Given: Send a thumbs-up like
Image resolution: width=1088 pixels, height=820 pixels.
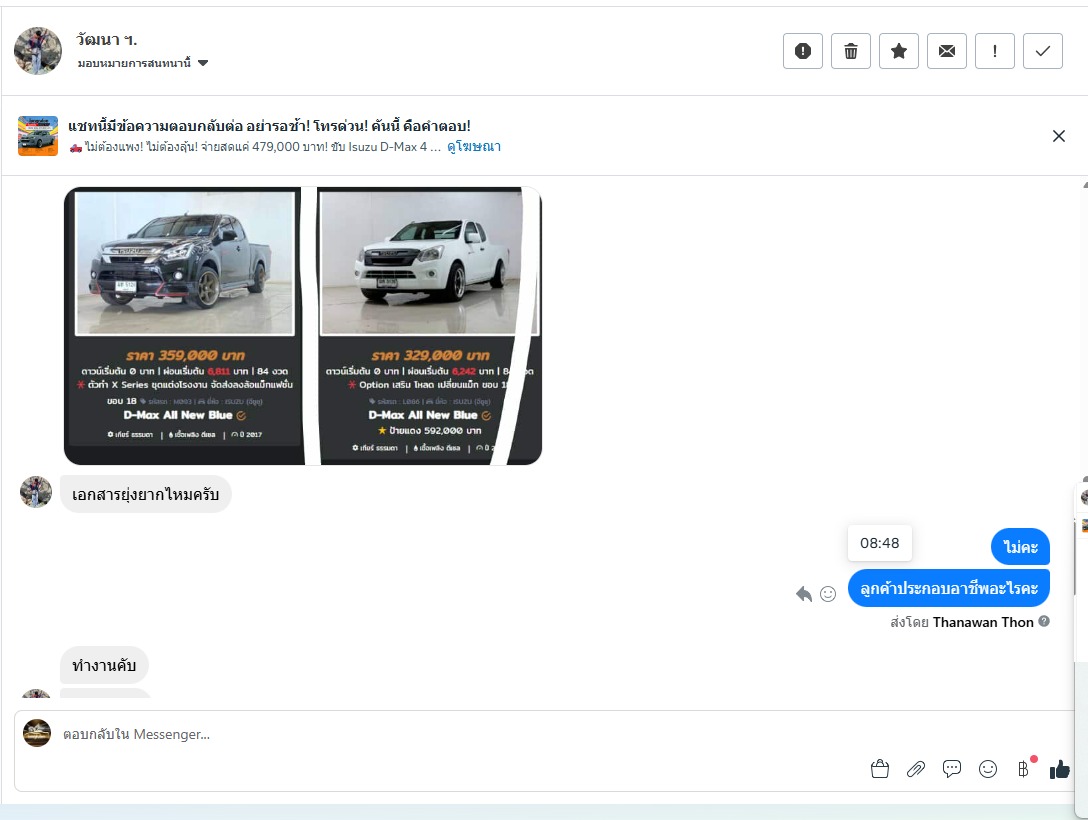Looking at the screenshot, I should (x=1060, y=769).
